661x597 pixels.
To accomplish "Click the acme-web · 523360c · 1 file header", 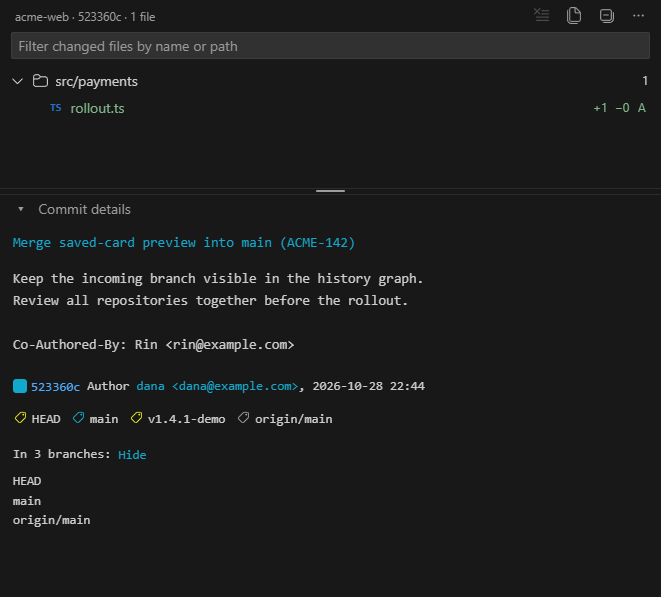I will 85,17.
